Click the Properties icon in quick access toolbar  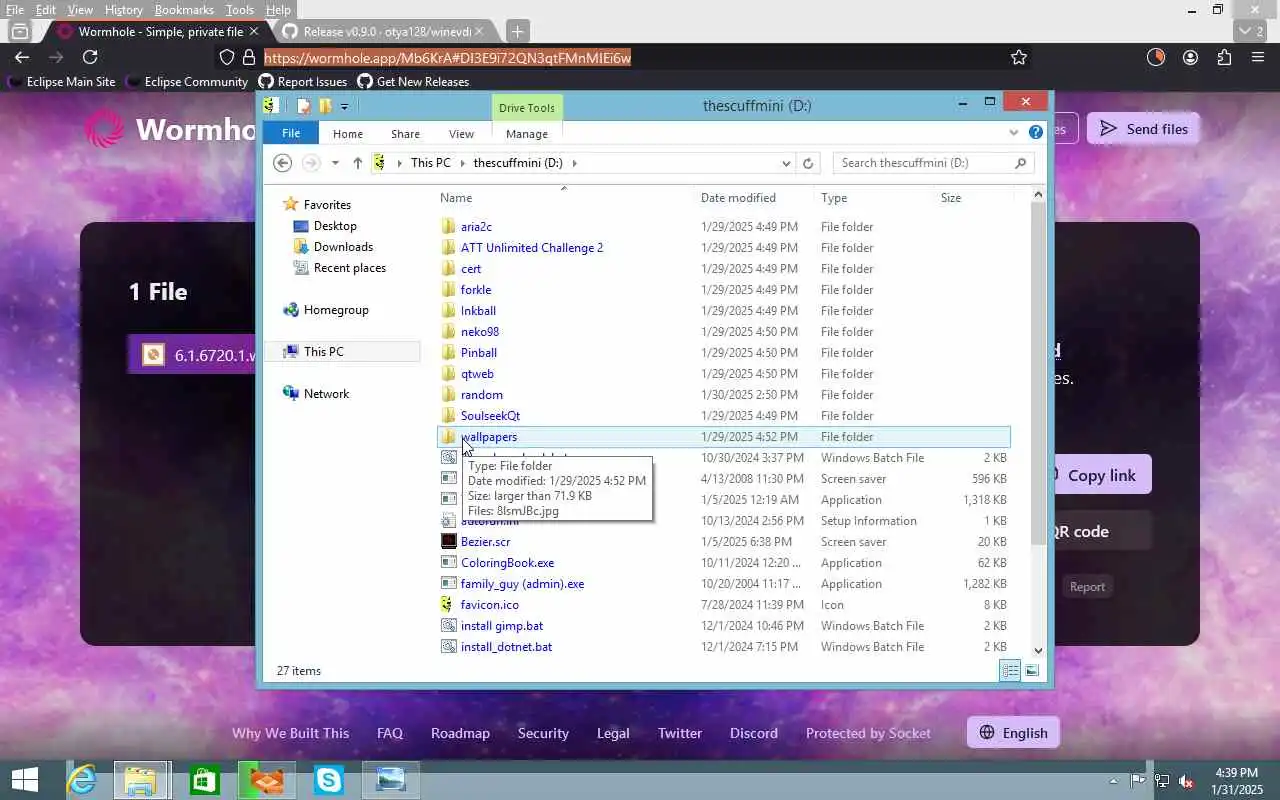pyautogui.click(x=304, y=106)
